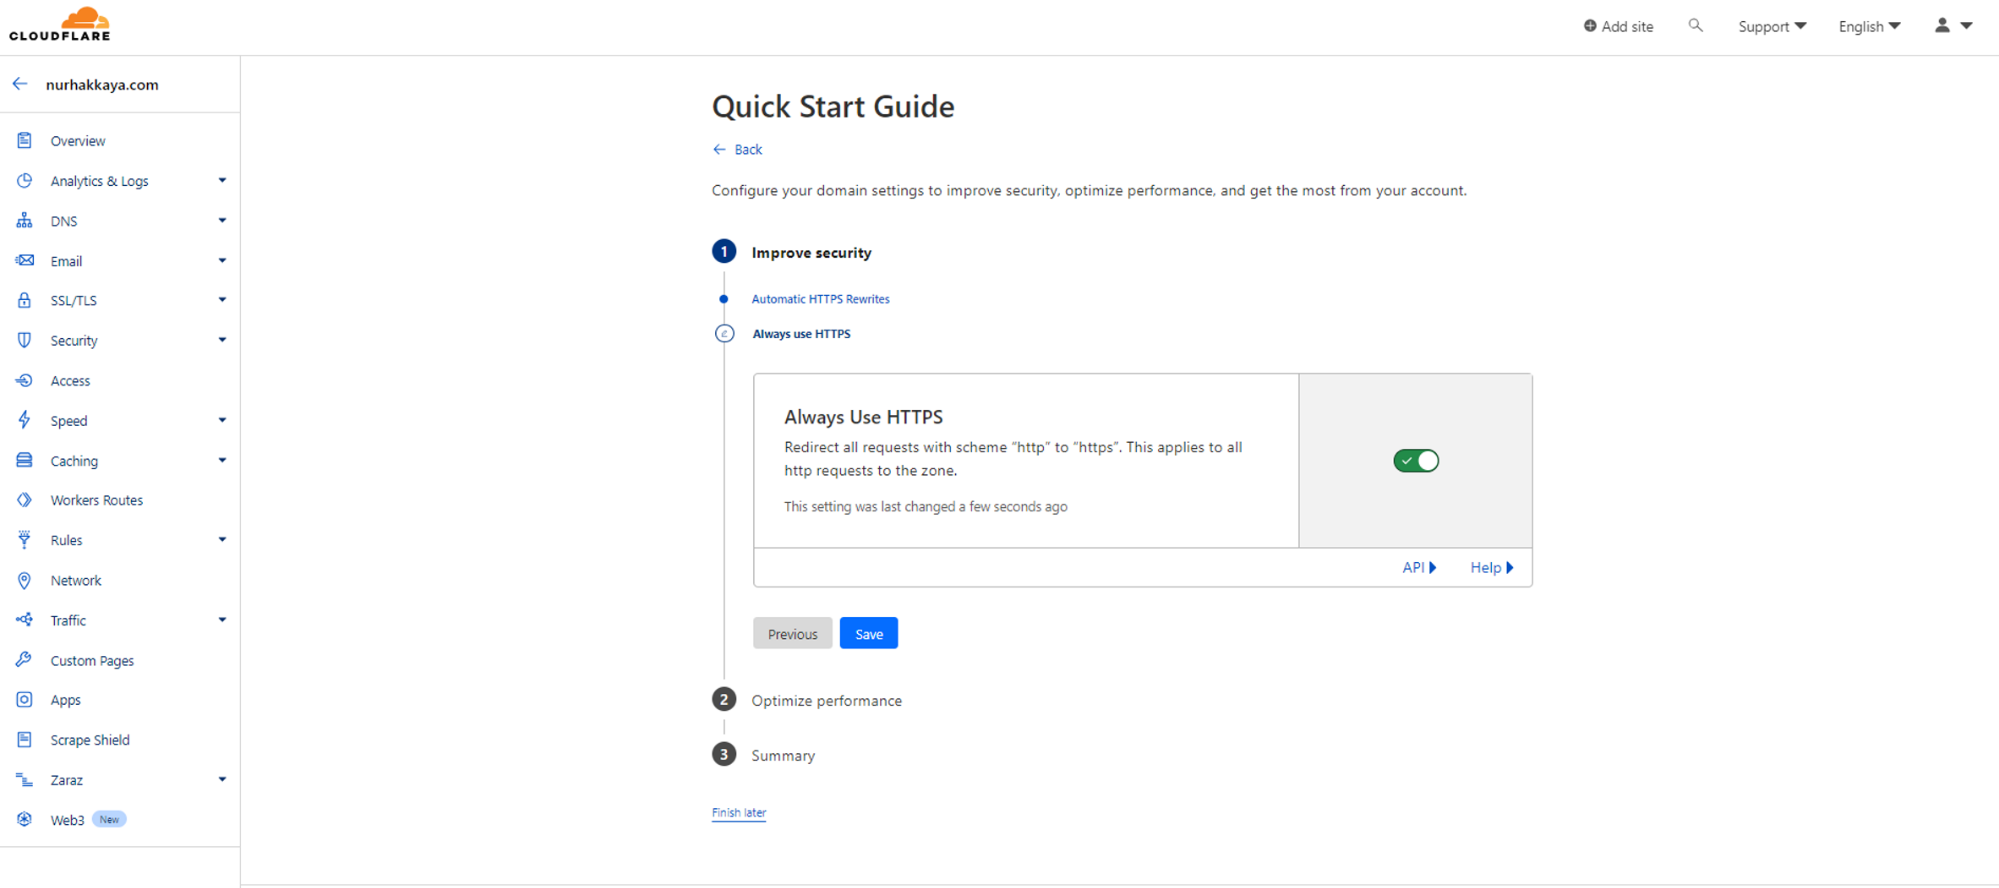Click the Overview clipboard icon
The height and width of the screenshot is (888, 1999).
pos(24,140)
